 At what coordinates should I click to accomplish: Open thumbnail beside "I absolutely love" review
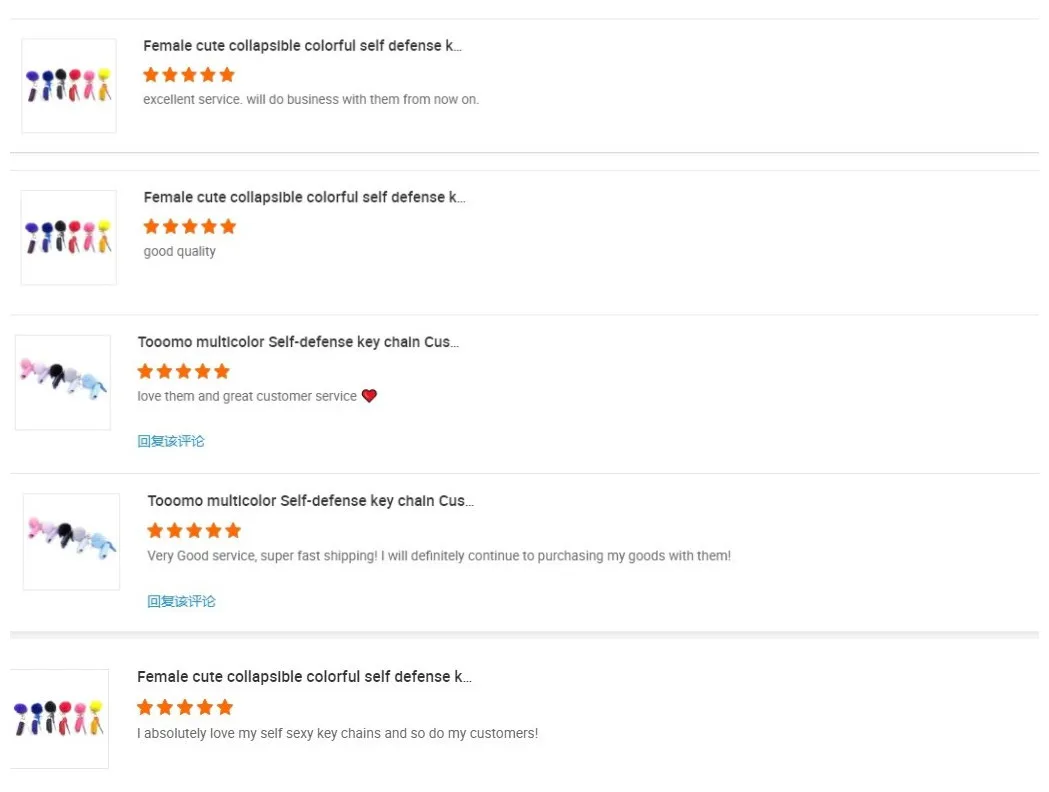pyautogui.click(x=59, y=719)
